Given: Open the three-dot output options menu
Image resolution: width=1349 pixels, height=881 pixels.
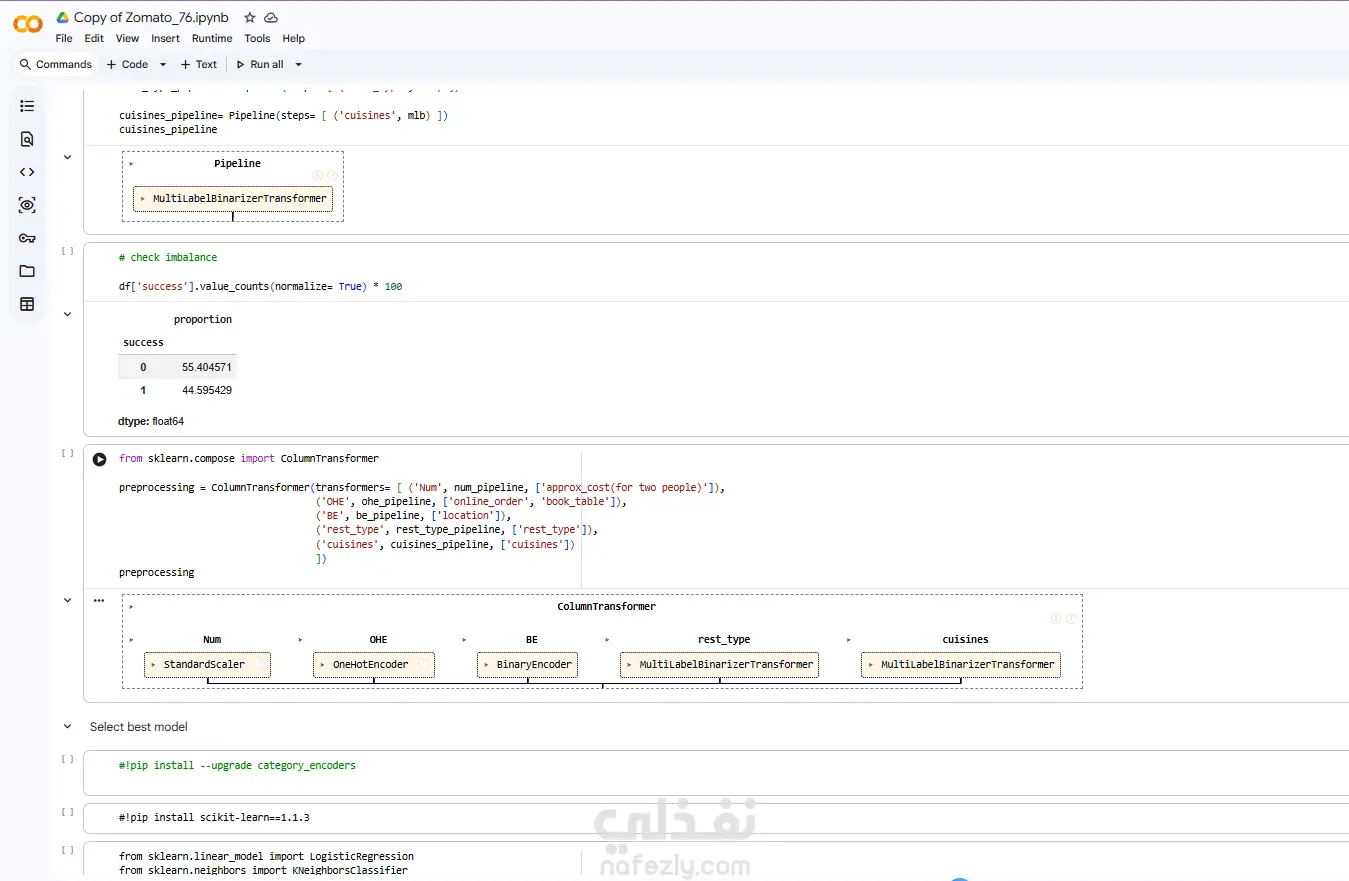Looking at the screenshot, I should [99, 601].
